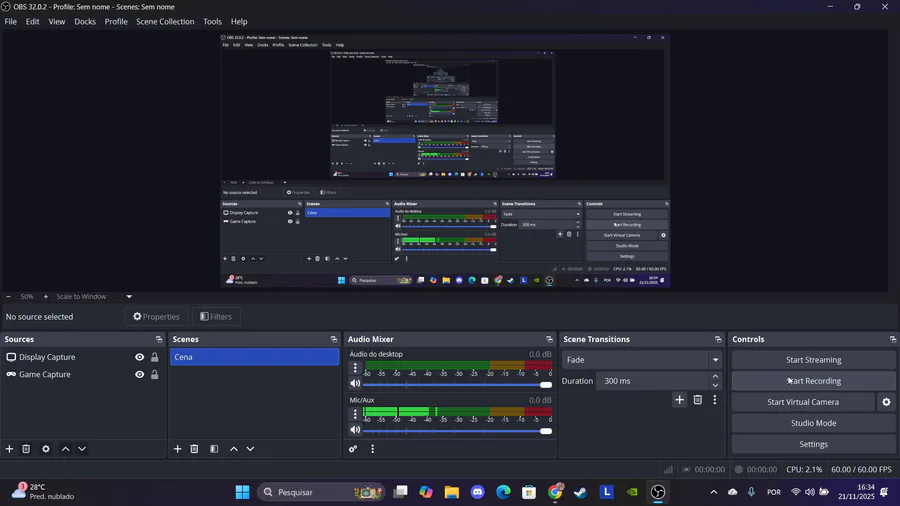Image resolution: width=900 pixels, height=506 pixels.
Task: Pop out the Scenes dock
Action: click(x=333, y=339)
